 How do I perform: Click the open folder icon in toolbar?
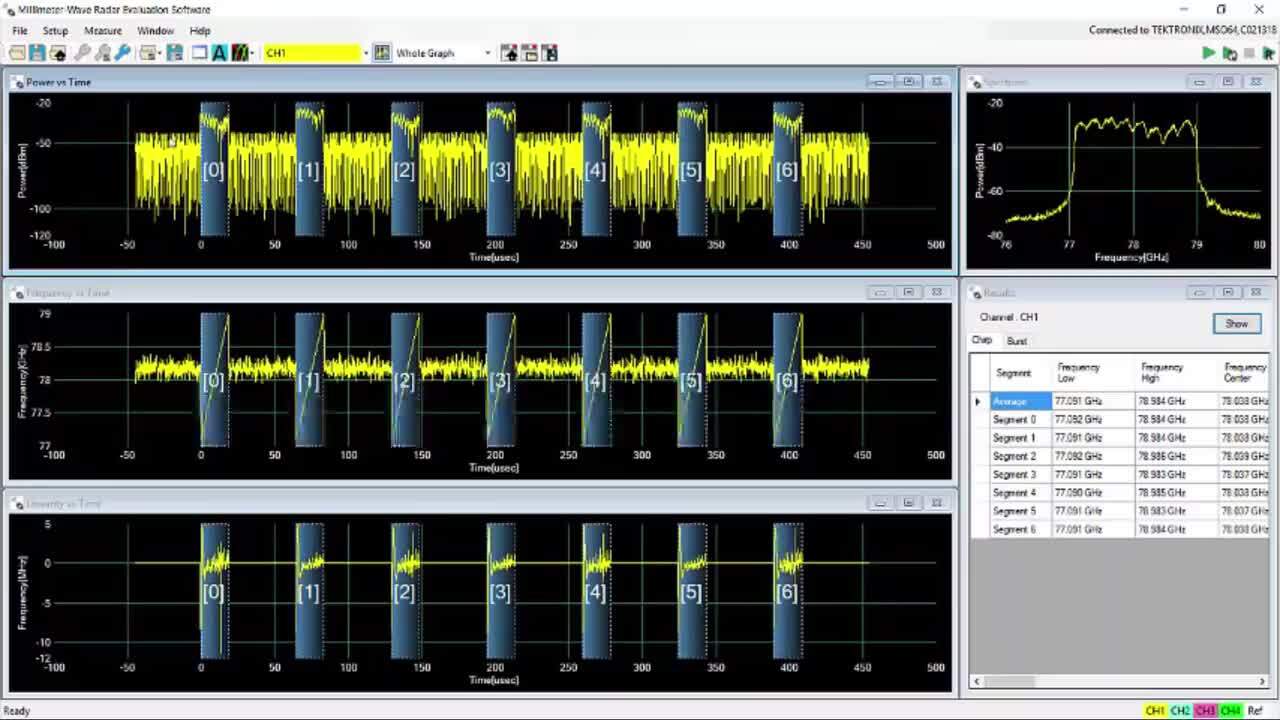pos(17,53)
